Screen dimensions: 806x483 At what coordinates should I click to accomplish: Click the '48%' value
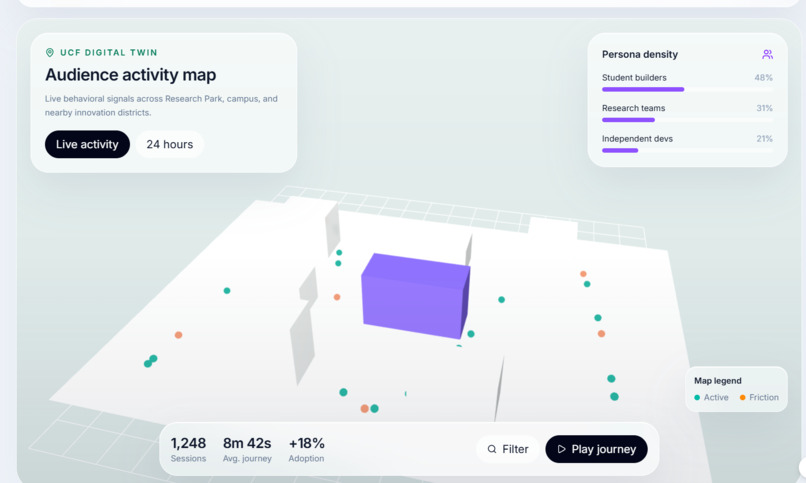763,78
